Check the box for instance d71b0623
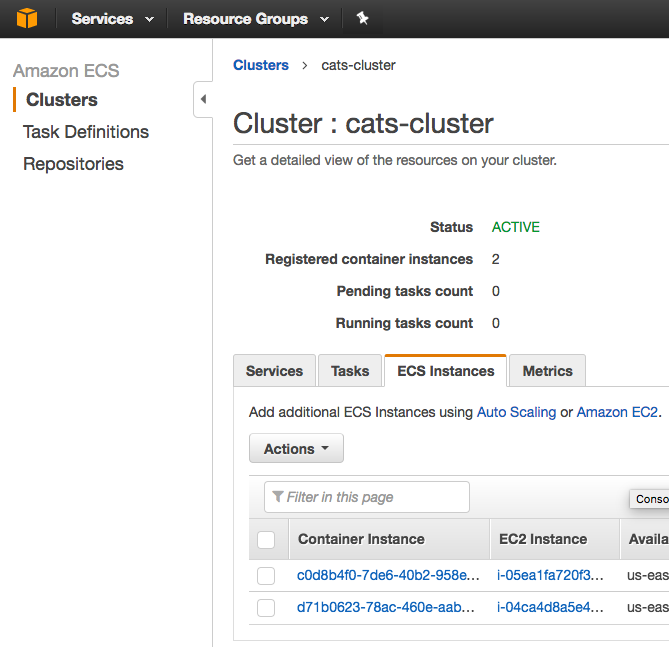This screenshot has height=647, width=669. click(266, 607)
